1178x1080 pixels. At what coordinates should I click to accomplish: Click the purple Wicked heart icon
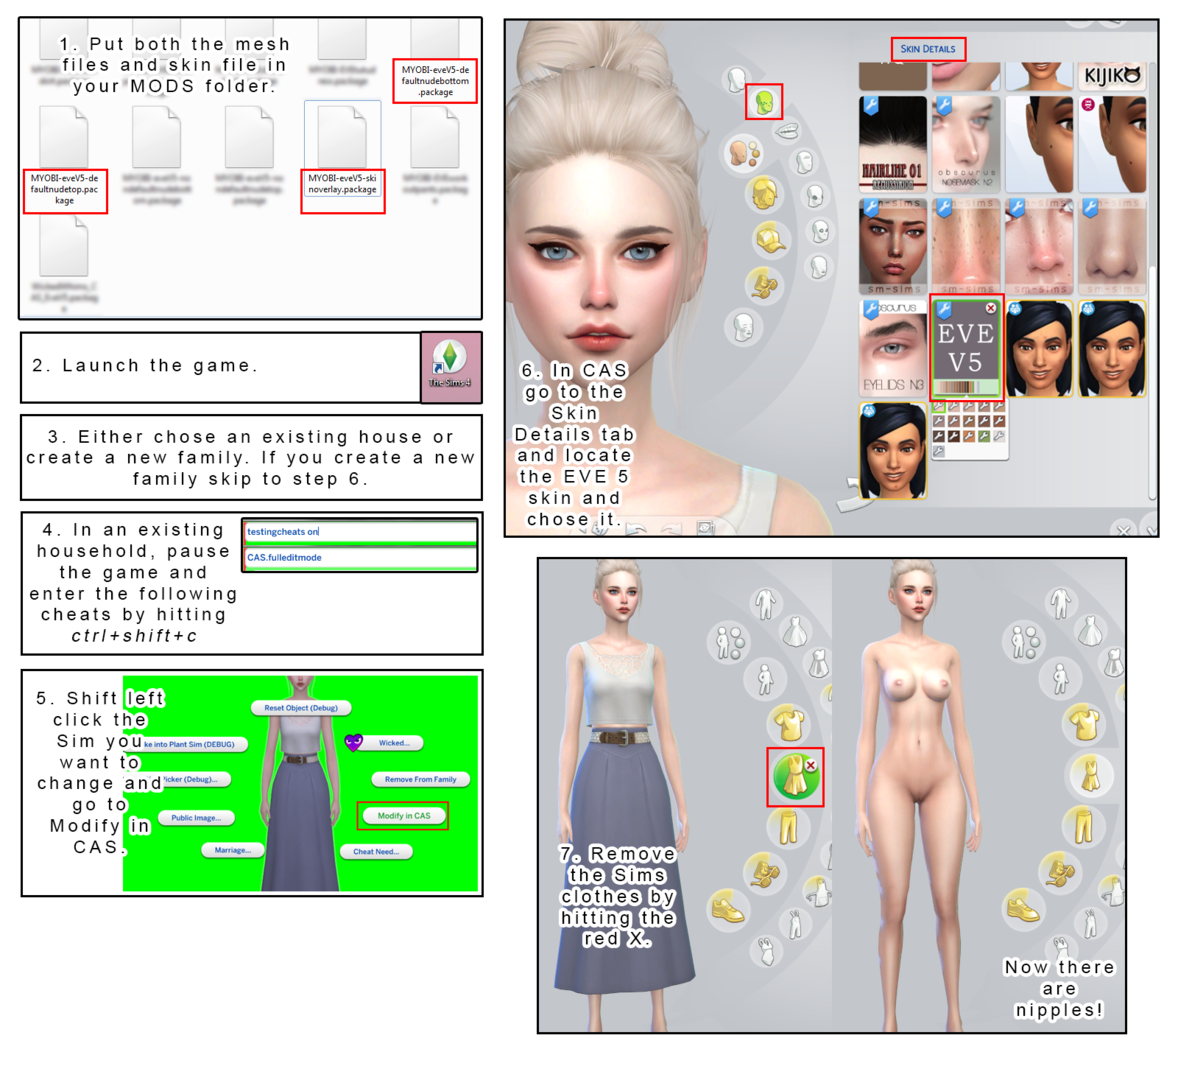pyautogui.click(x=354, y=743)
